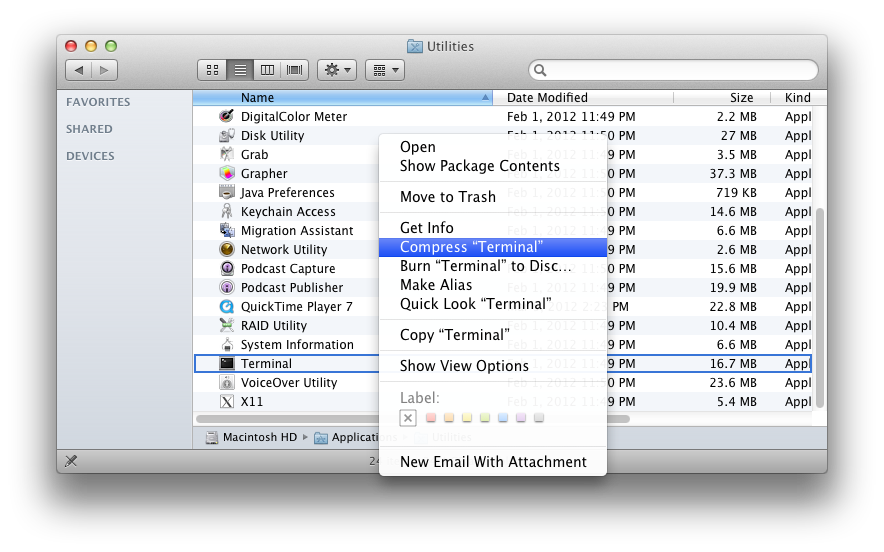Click the FAVORITES sidebar heading
Image resolution: width=884 pixels, height=552 pixels.
[x=98, y=102]
